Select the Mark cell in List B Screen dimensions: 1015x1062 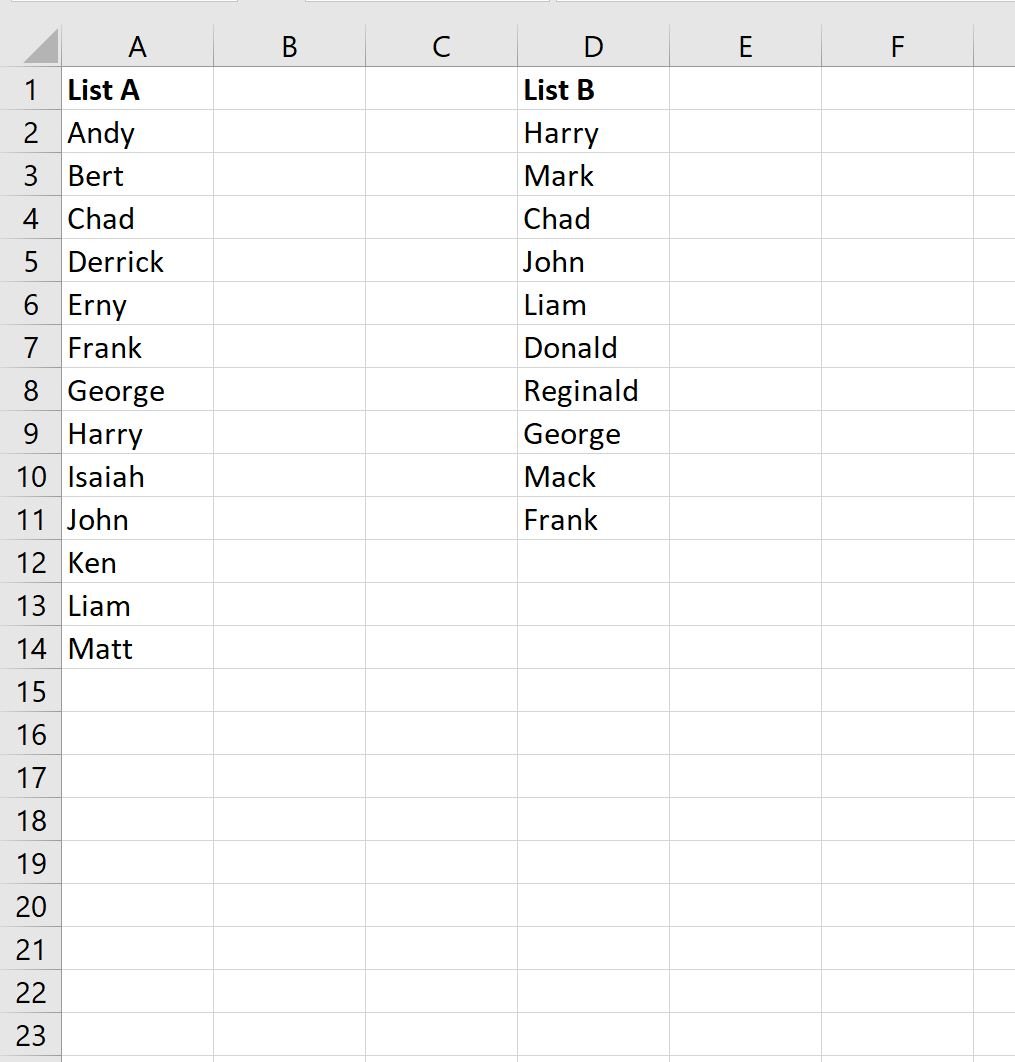pyautogui.click(x=593, y=175)
